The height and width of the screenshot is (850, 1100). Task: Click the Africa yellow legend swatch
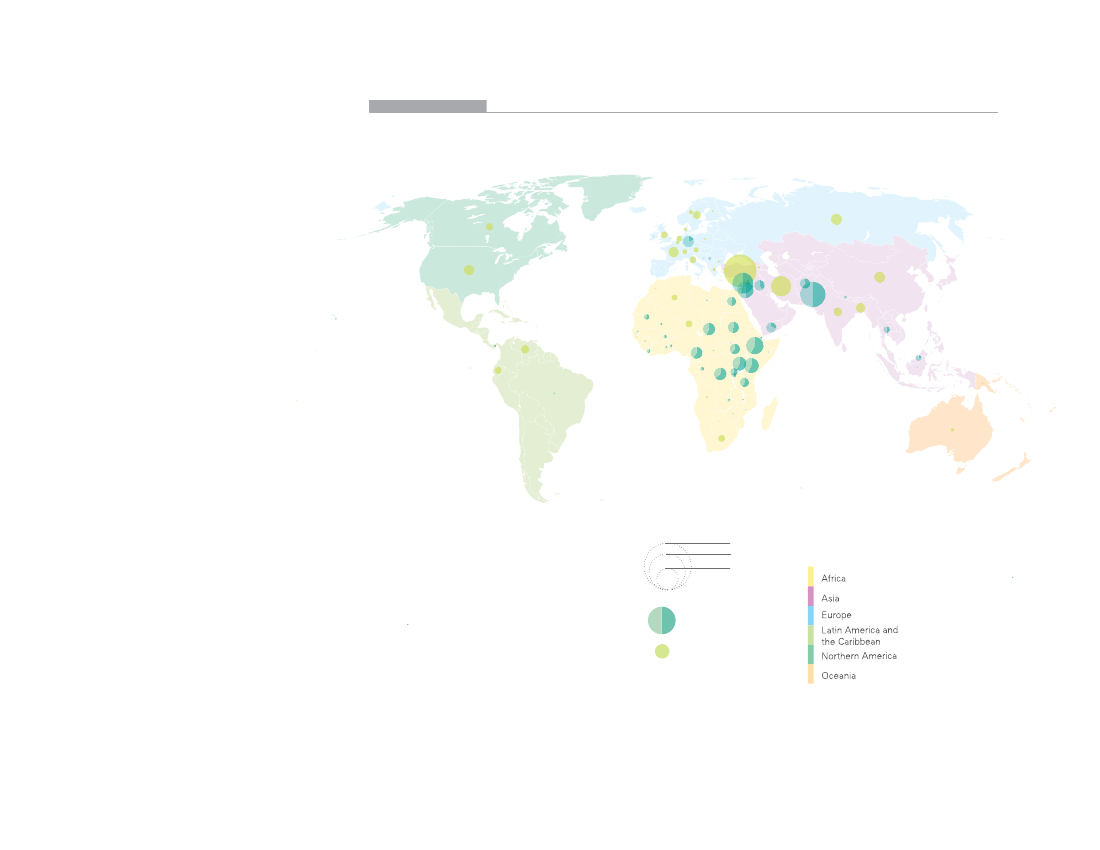[x=810, y=576]
